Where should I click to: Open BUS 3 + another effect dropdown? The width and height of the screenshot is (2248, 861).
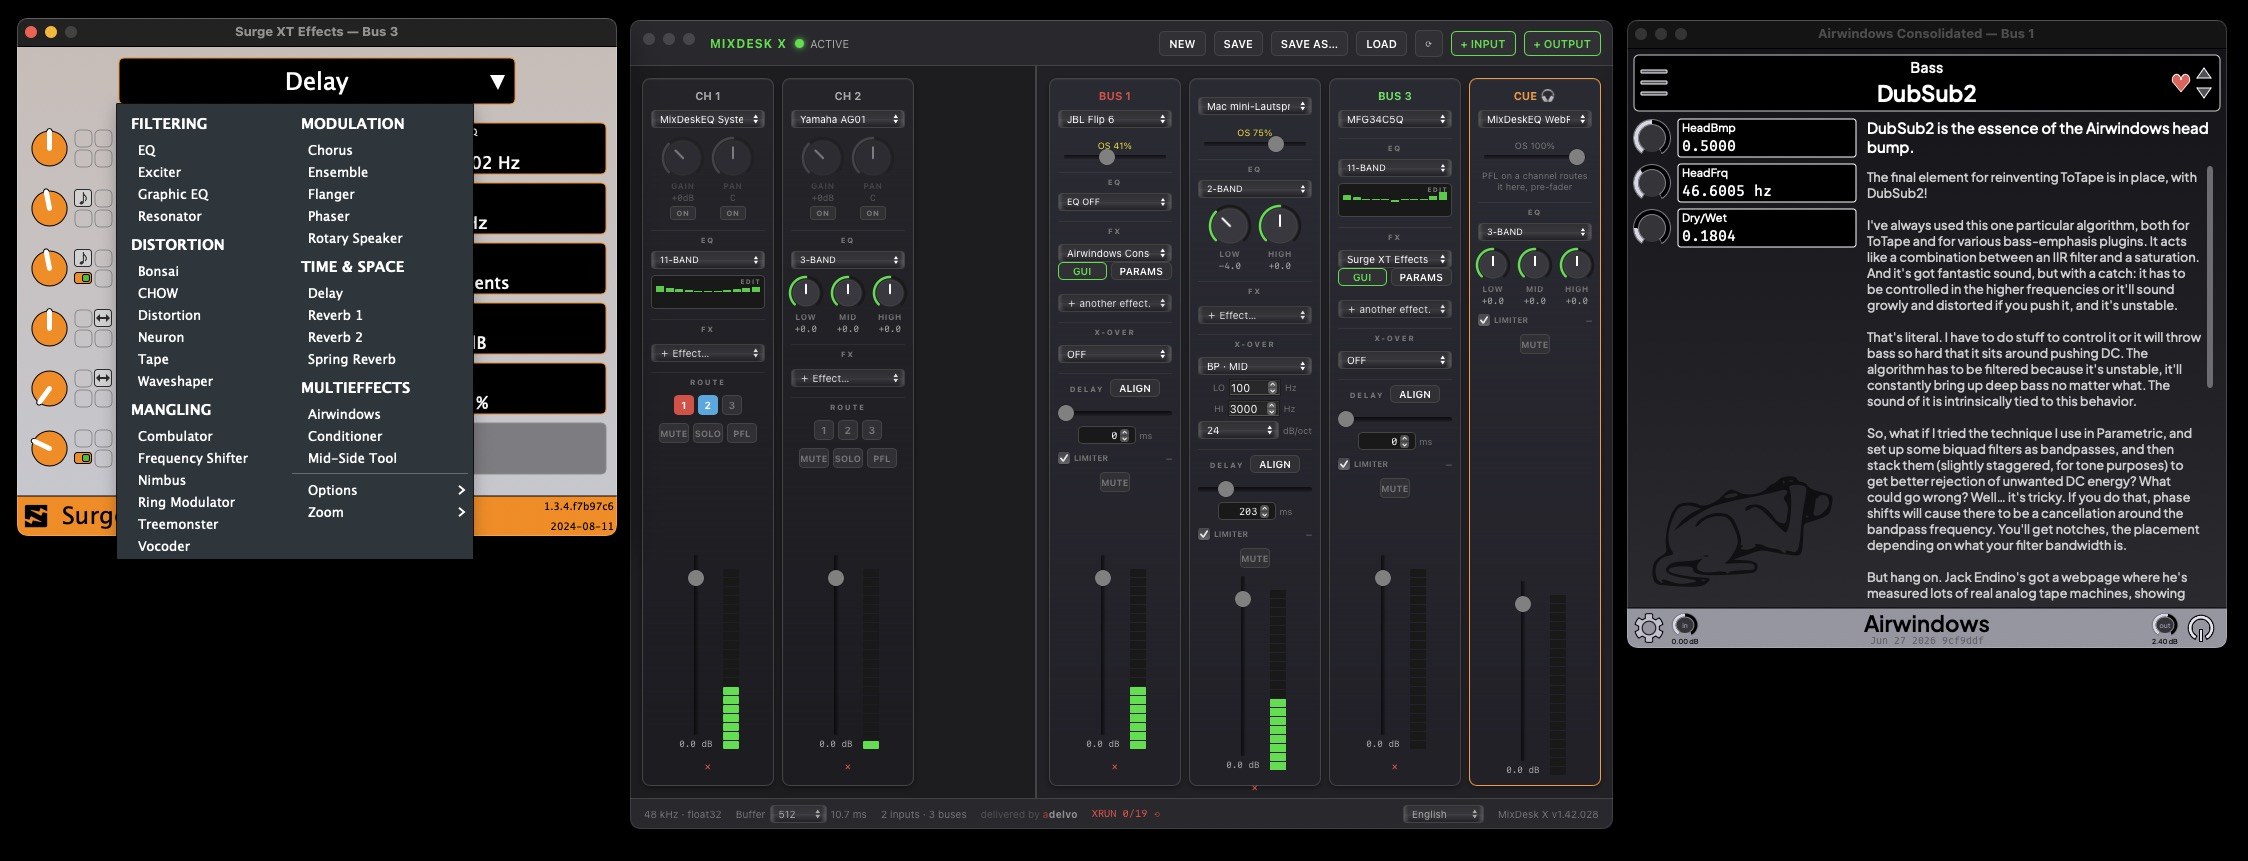(1394, 309)
